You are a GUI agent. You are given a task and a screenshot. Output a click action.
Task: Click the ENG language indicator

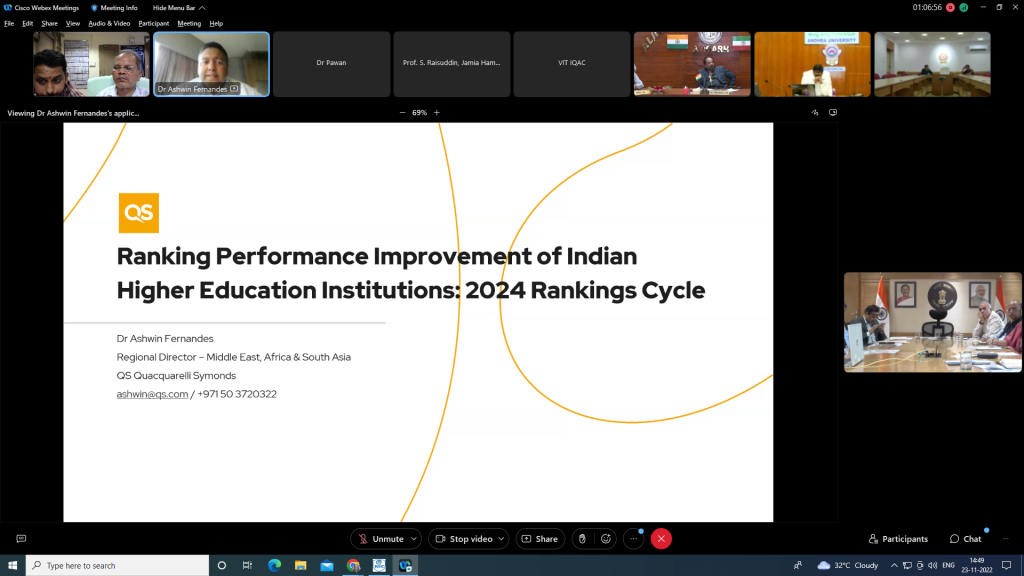tap(949, 566)
